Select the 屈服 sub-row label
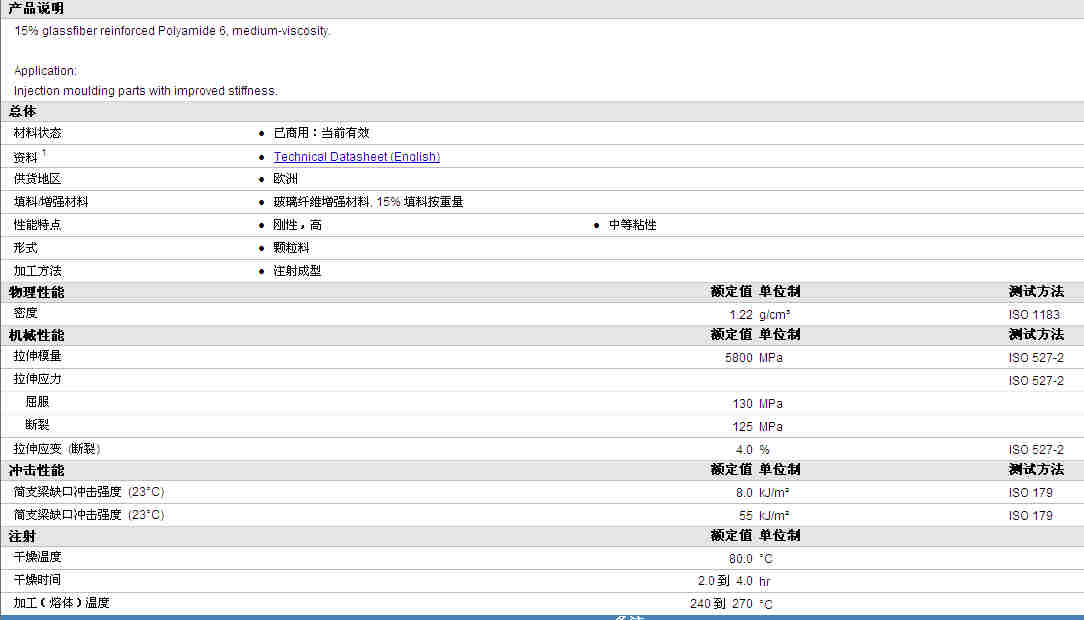This screenshot has width=1084, height=620. tap(37, 402)
